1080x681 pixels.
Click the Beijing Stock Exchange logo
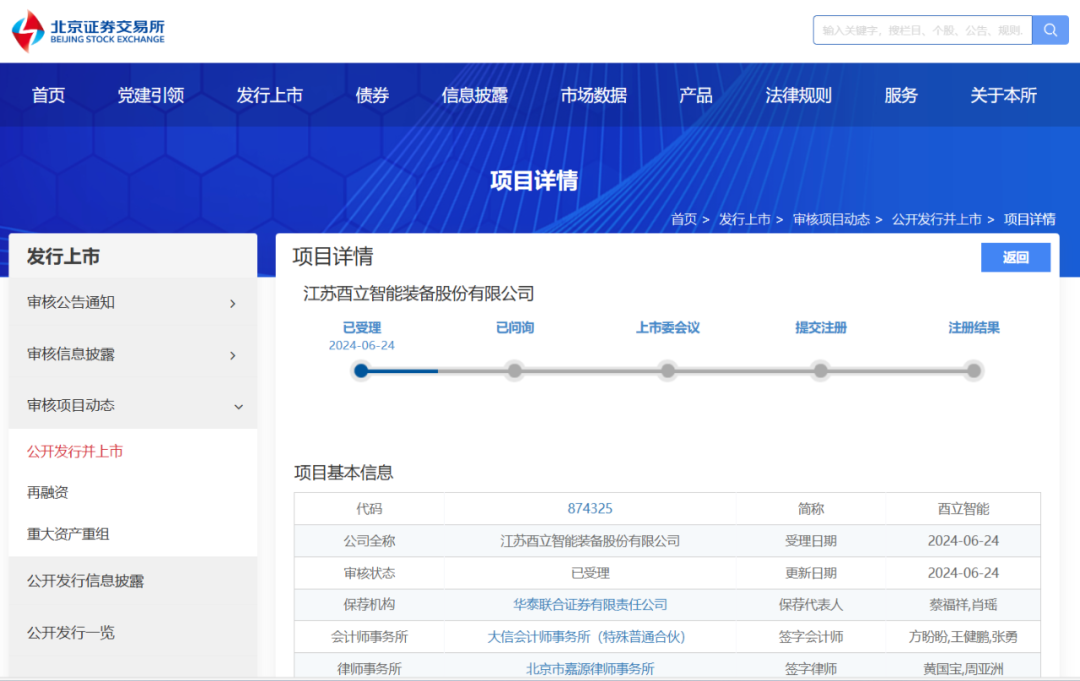[88, 31]
